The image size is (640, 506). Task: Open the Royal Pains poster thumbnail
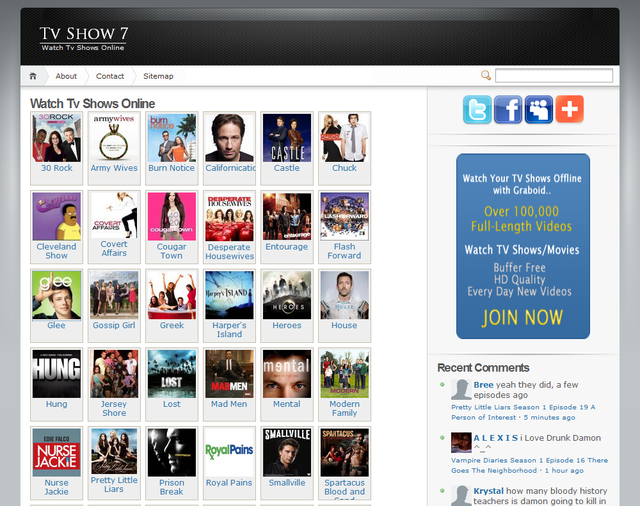click(229, 453)
